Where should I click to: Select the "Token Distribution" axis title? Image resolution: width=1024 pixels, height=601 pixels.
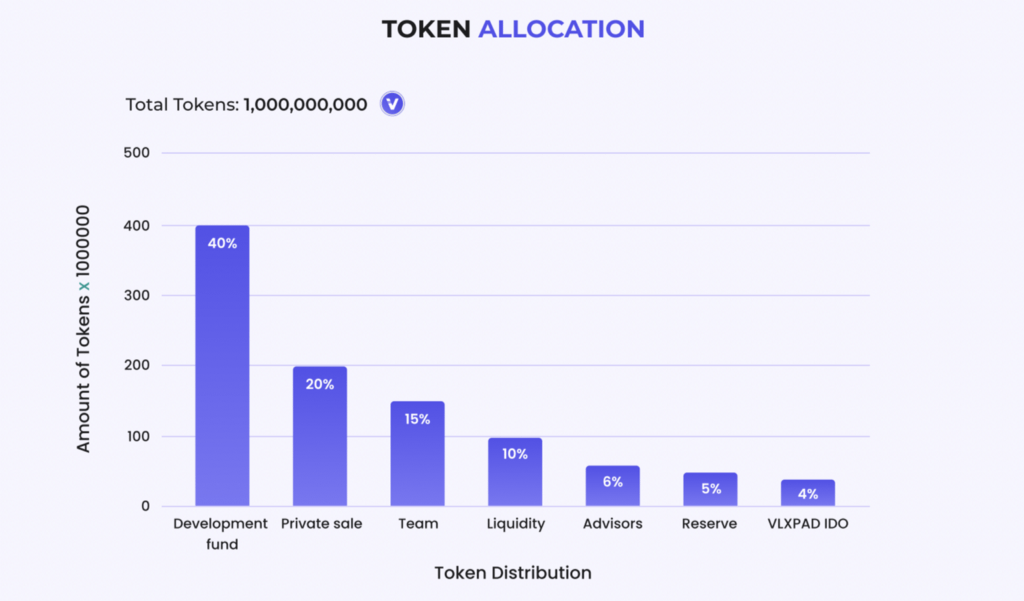point(512,573)
